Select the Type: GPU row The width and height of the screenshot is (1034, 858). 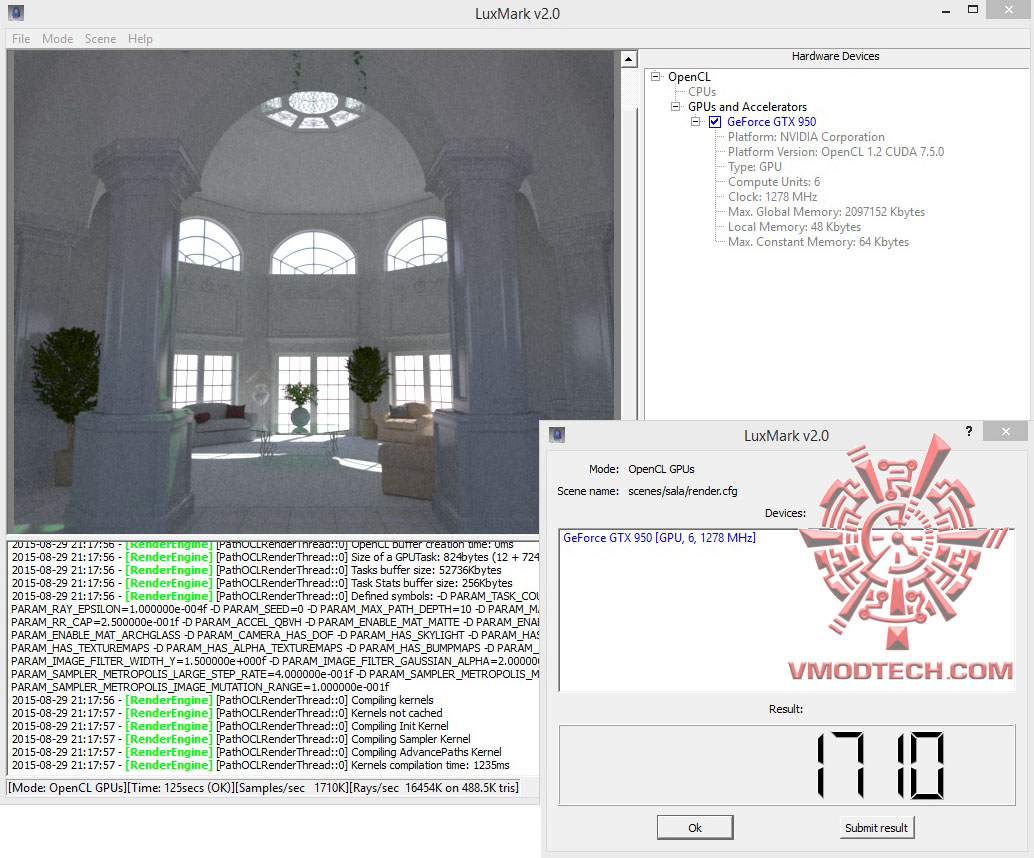click(754, 167)
